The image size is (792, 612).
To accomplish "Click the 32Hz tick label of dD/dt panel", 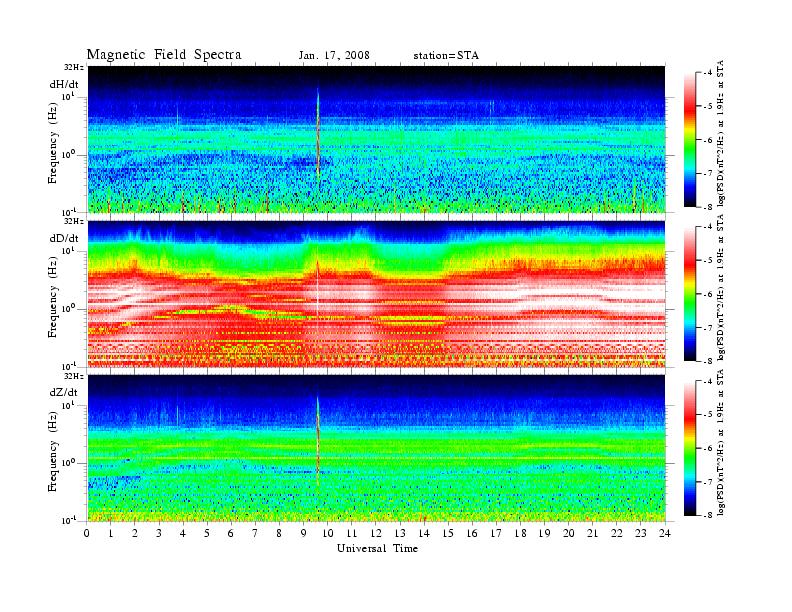I will pos(73,221).
